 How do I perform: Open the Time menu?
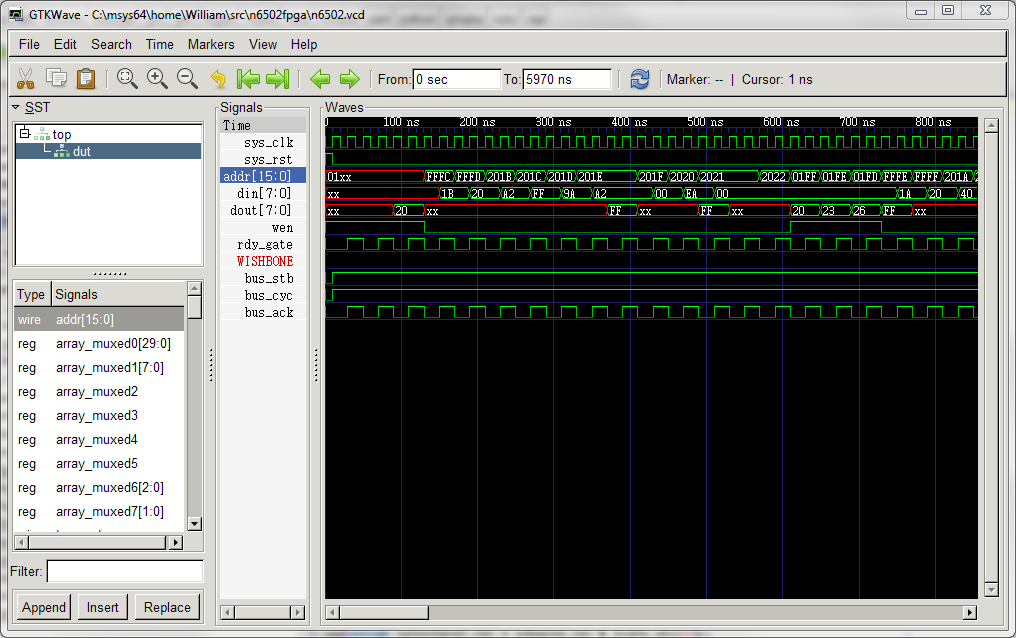[x=159, y=44]
